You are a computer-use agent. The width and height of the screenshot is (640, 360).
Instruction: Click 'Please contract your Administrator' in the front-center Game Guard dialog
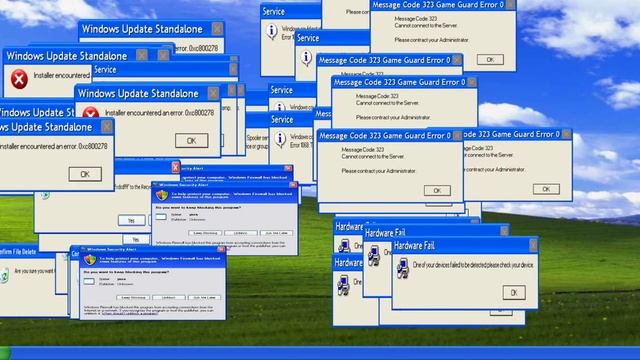[x=378, y=171]
